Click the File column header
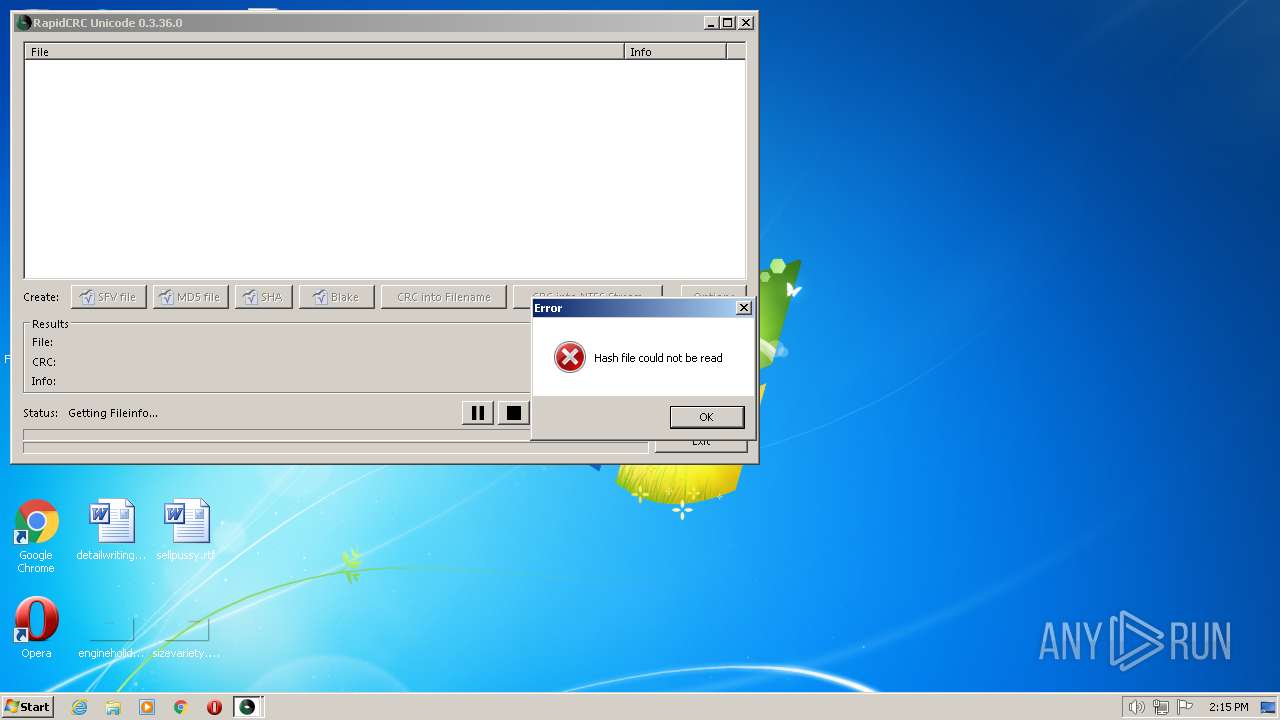This screenshot has height=720, width=1280. tap(325, 52)
